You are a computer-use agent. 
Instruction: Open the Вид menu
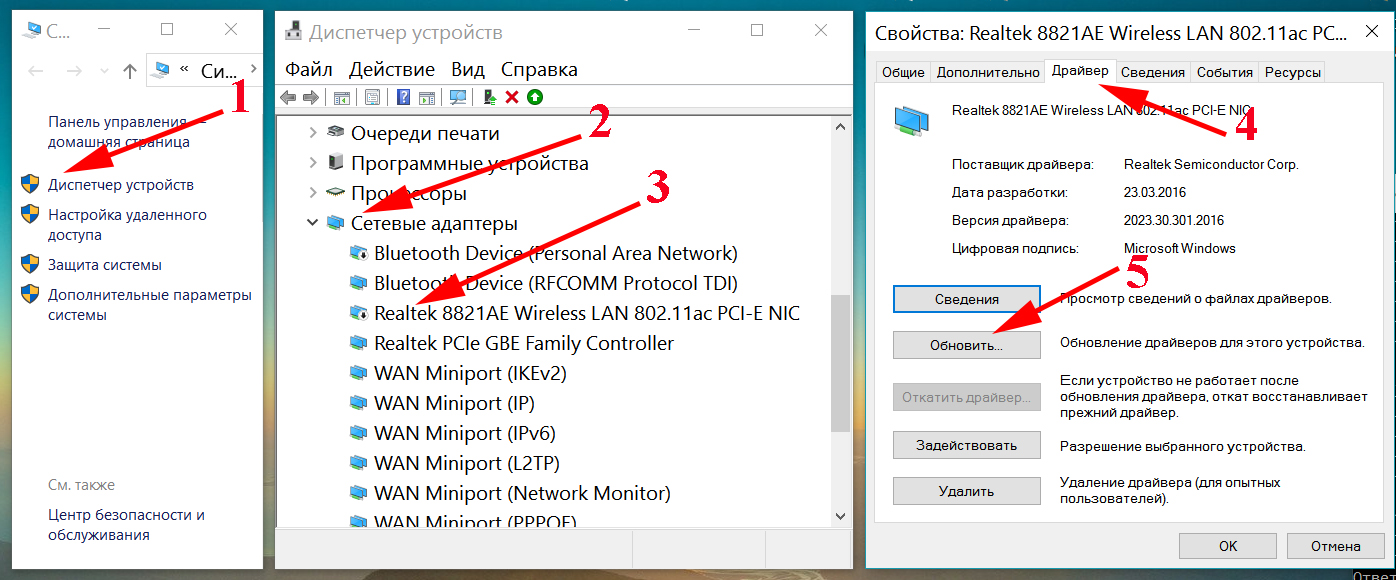tap(467, 69)
